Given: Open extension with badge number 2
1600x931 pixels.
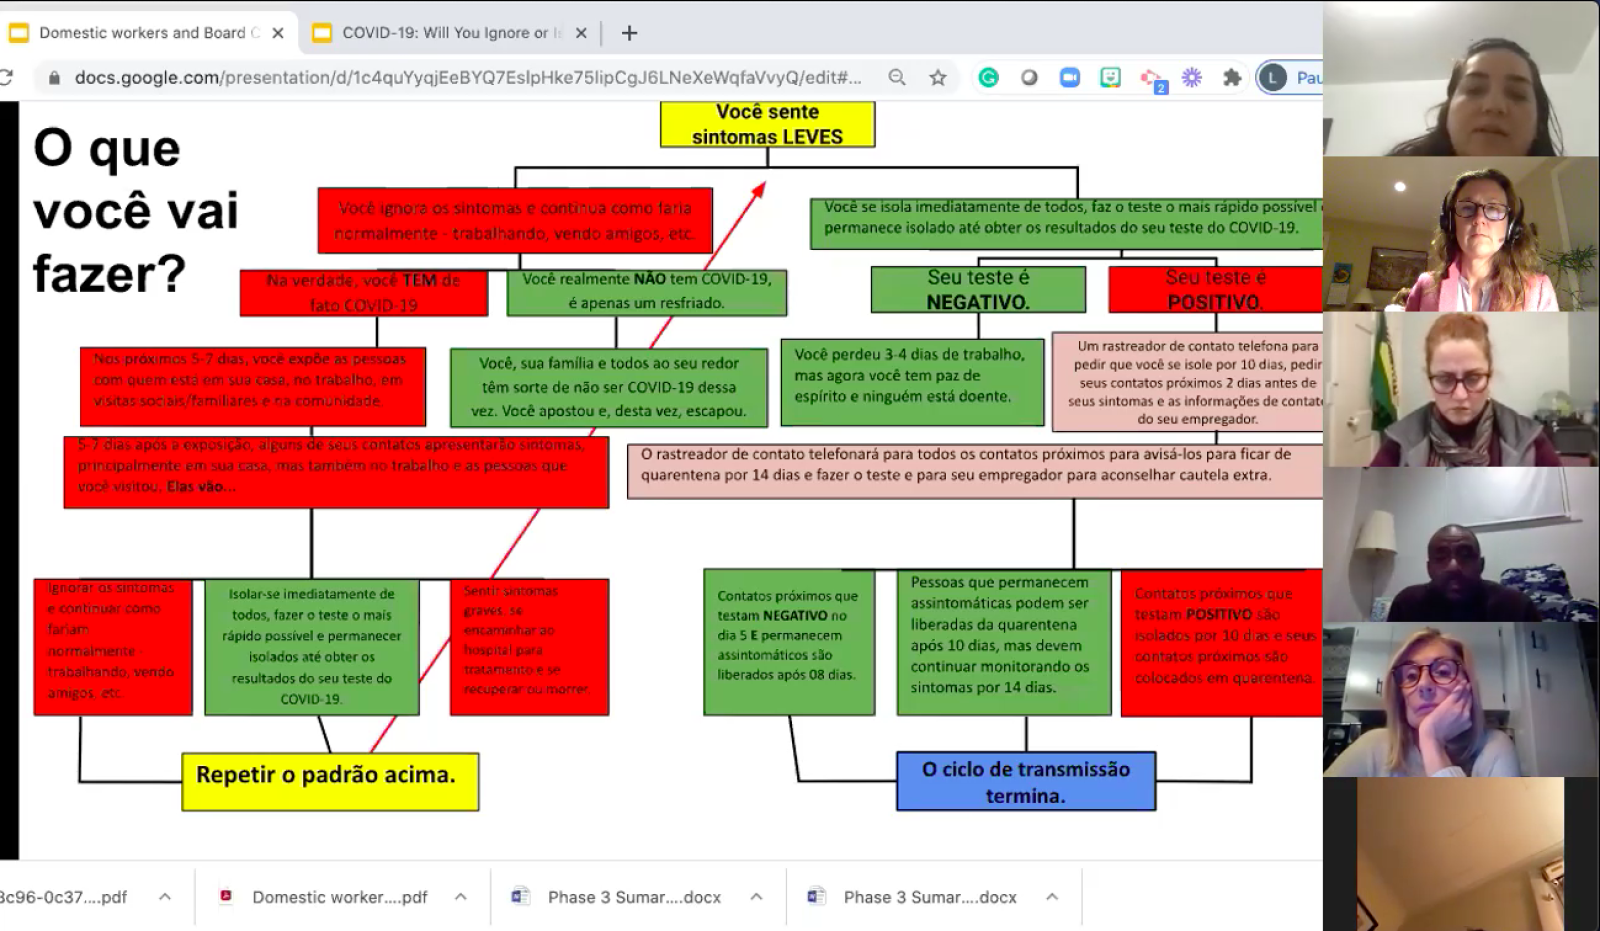Looking at the screenshot, I should (x=1152, y=79).
